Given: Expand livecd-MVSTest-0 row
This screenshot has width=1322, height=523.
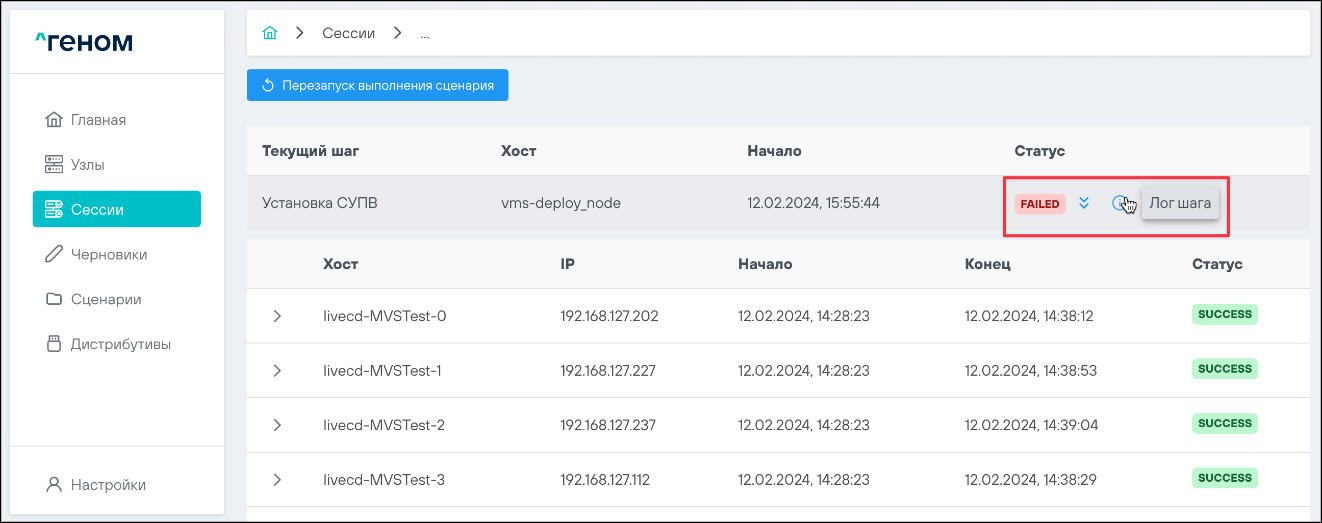Looking at the screenshot, I should (277, 316).
